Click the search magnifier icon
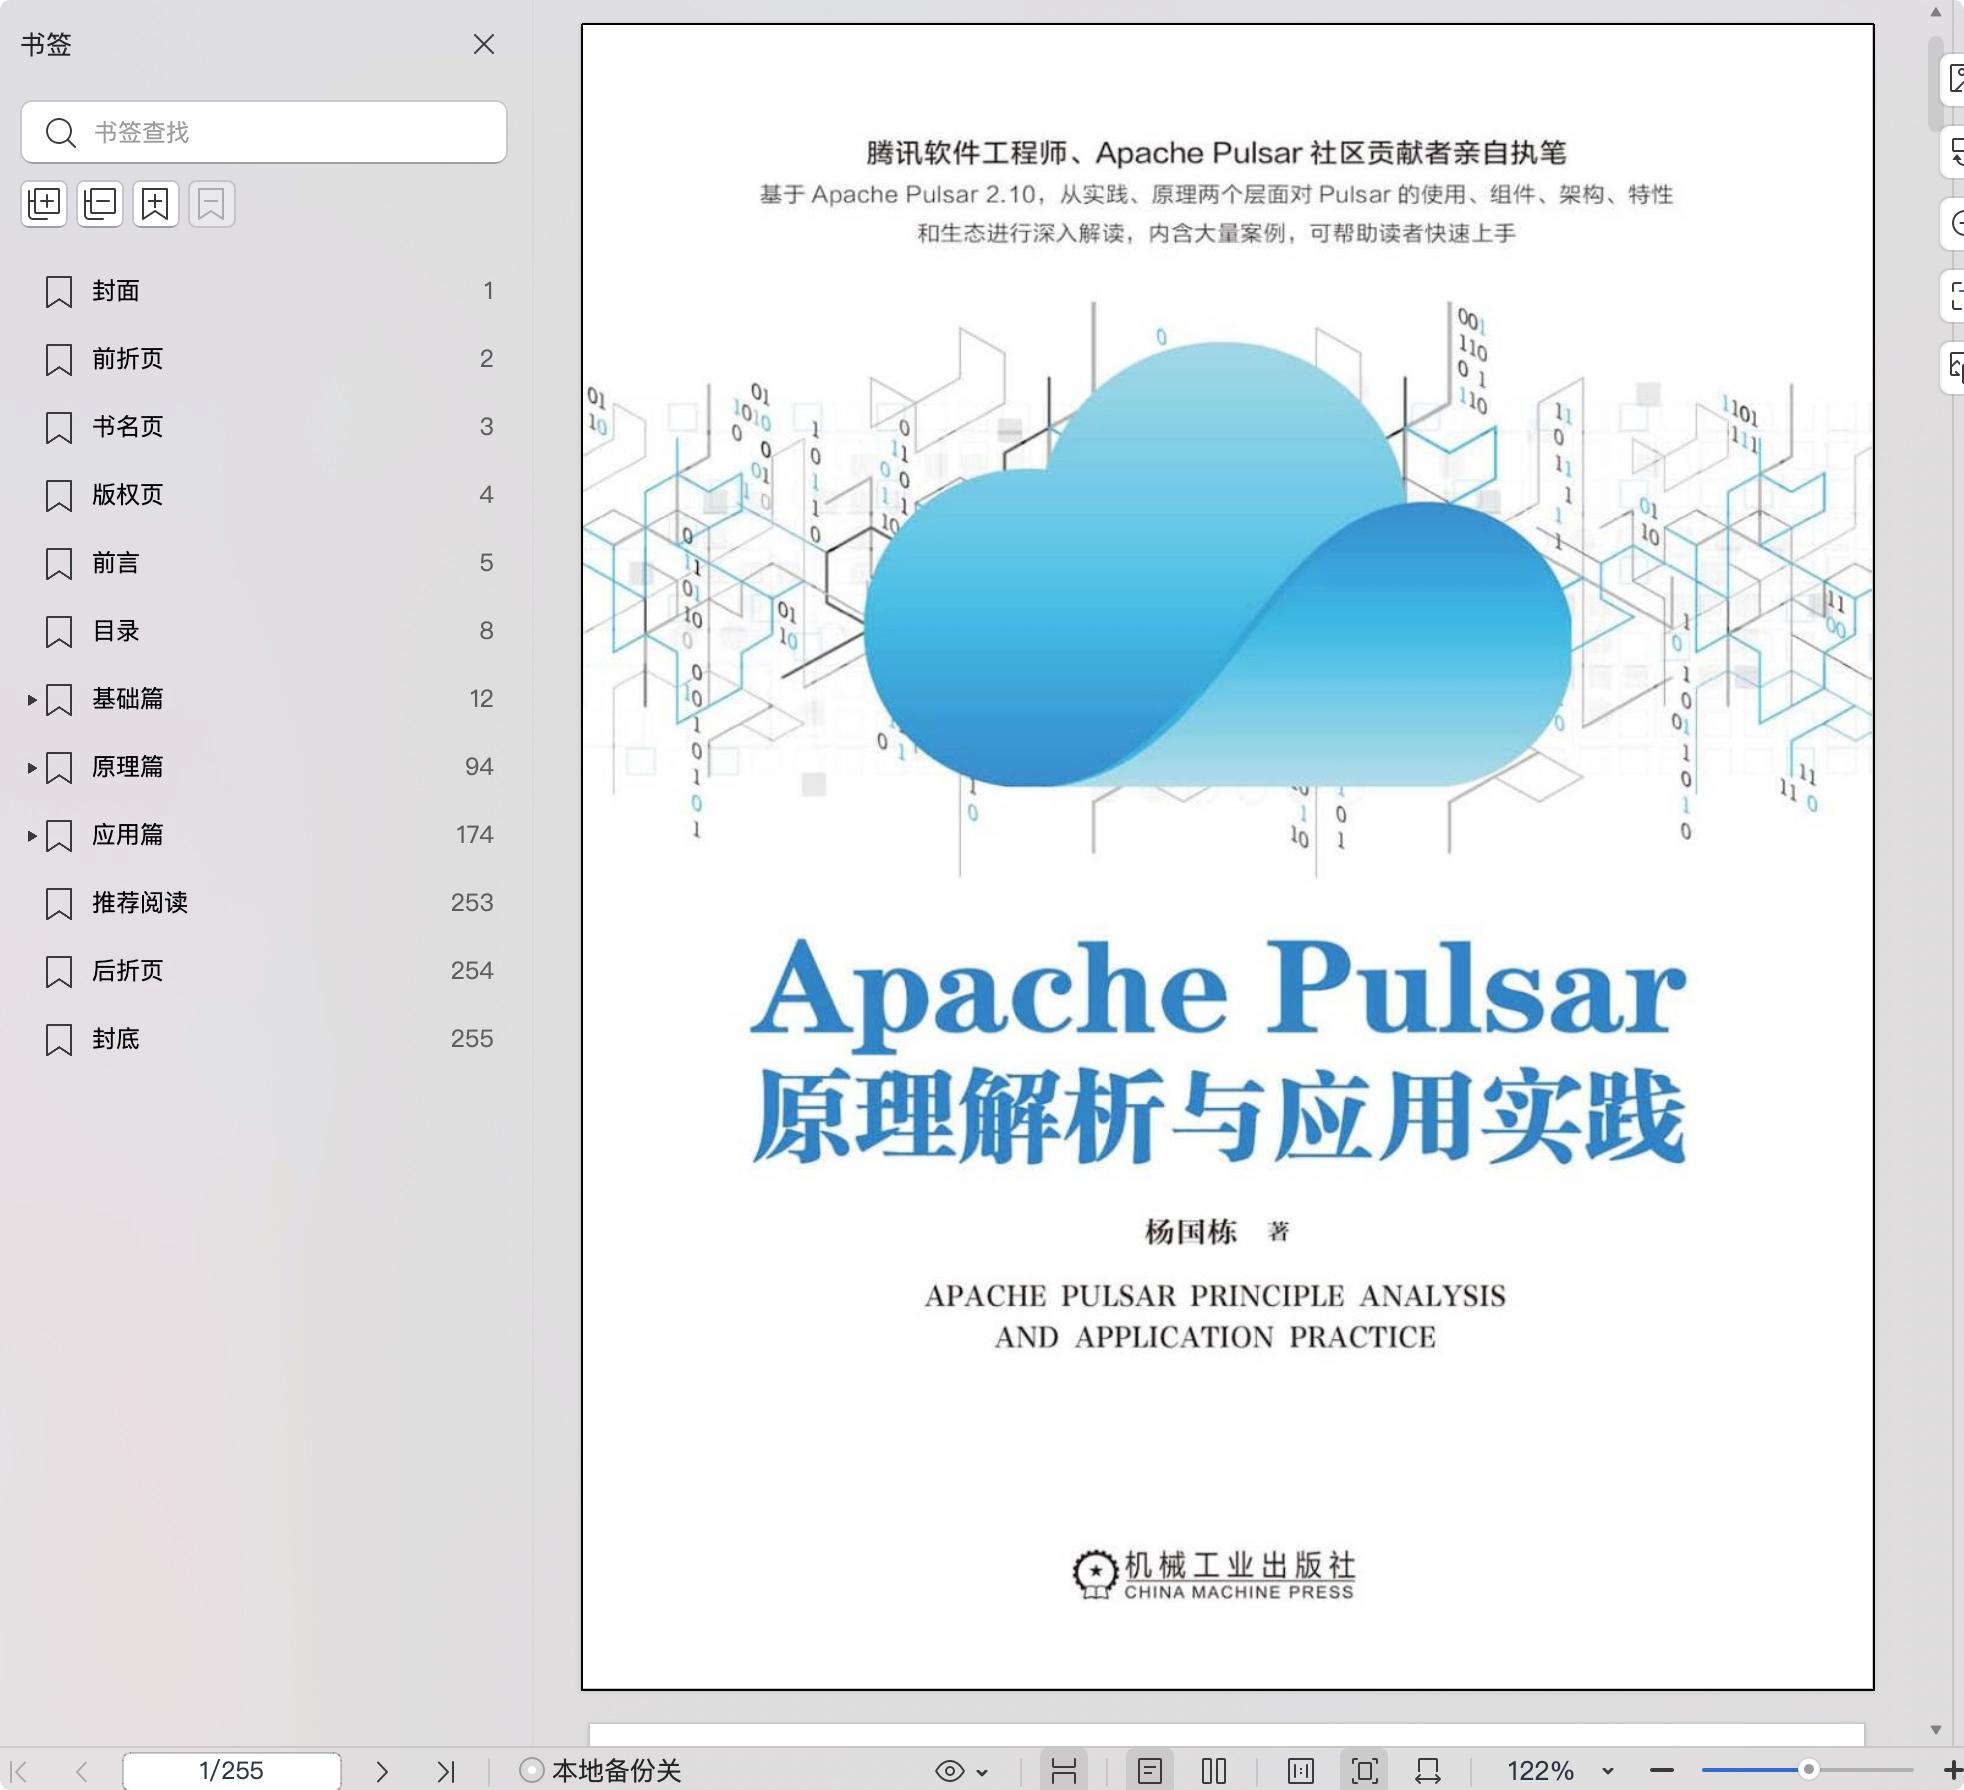Image resolution: width=1964 pixels, height=1790 pixels. [x=61, y=133]
